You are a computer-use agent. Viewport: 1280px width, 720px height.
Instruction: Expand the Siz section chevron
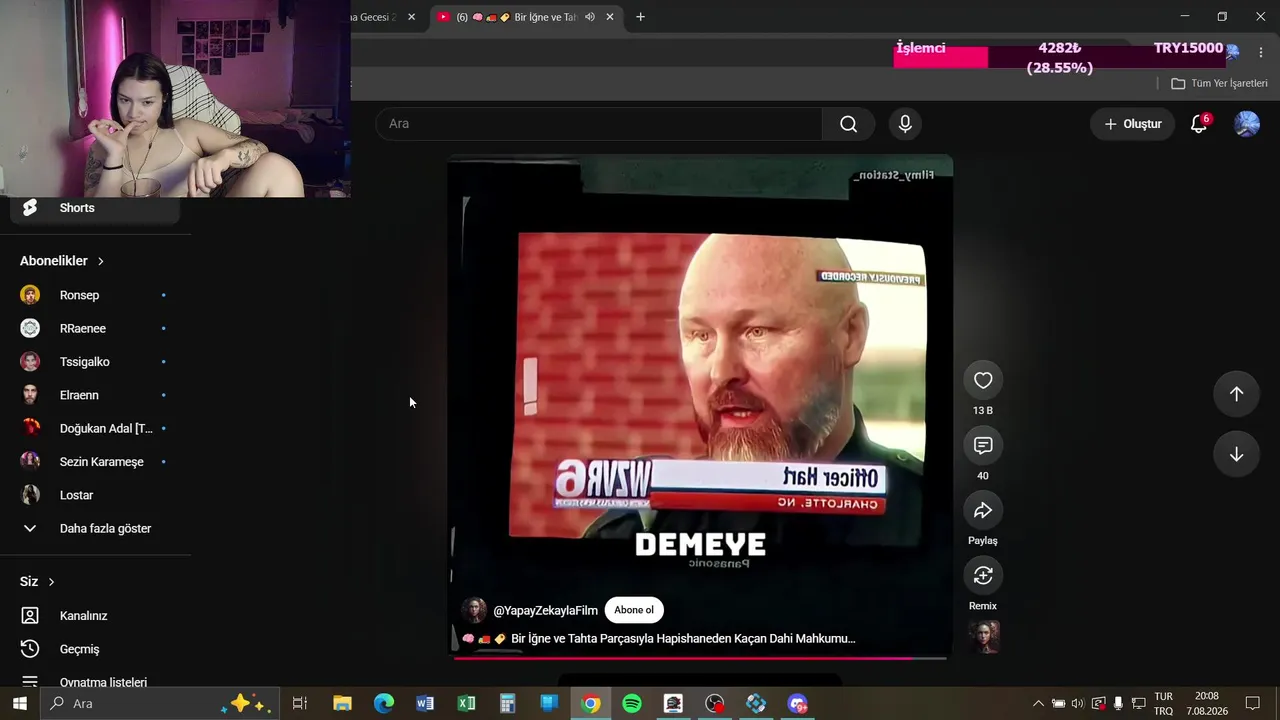click(51, 582)
